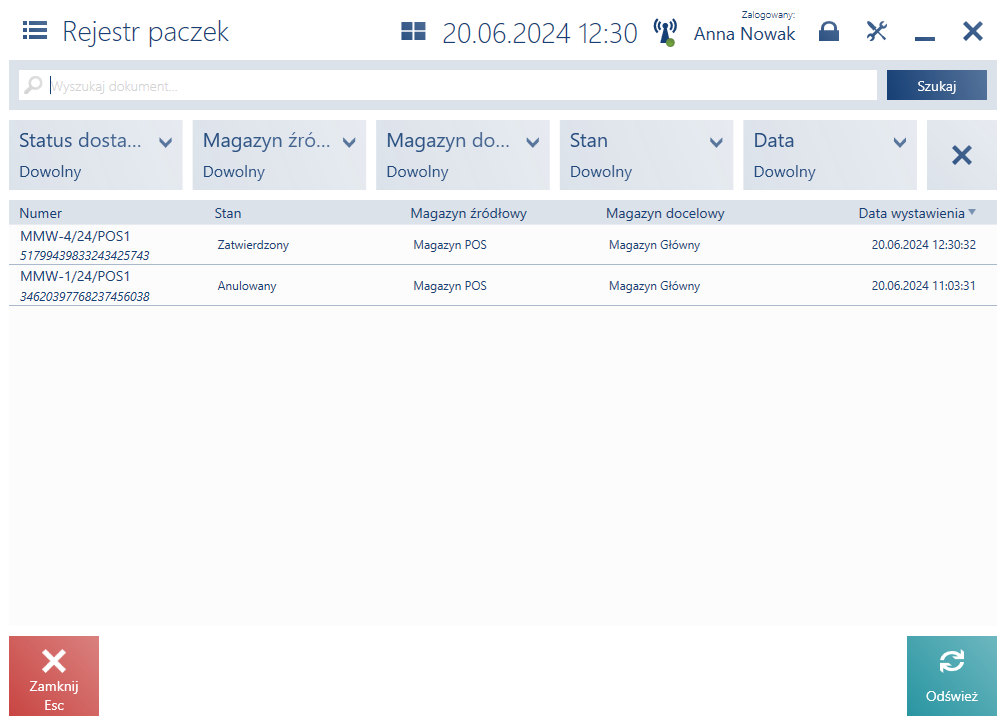The height and width of the screenshot is (722, 1003).
Task: Click the Anulowany status cell
Action: (247, 286)
